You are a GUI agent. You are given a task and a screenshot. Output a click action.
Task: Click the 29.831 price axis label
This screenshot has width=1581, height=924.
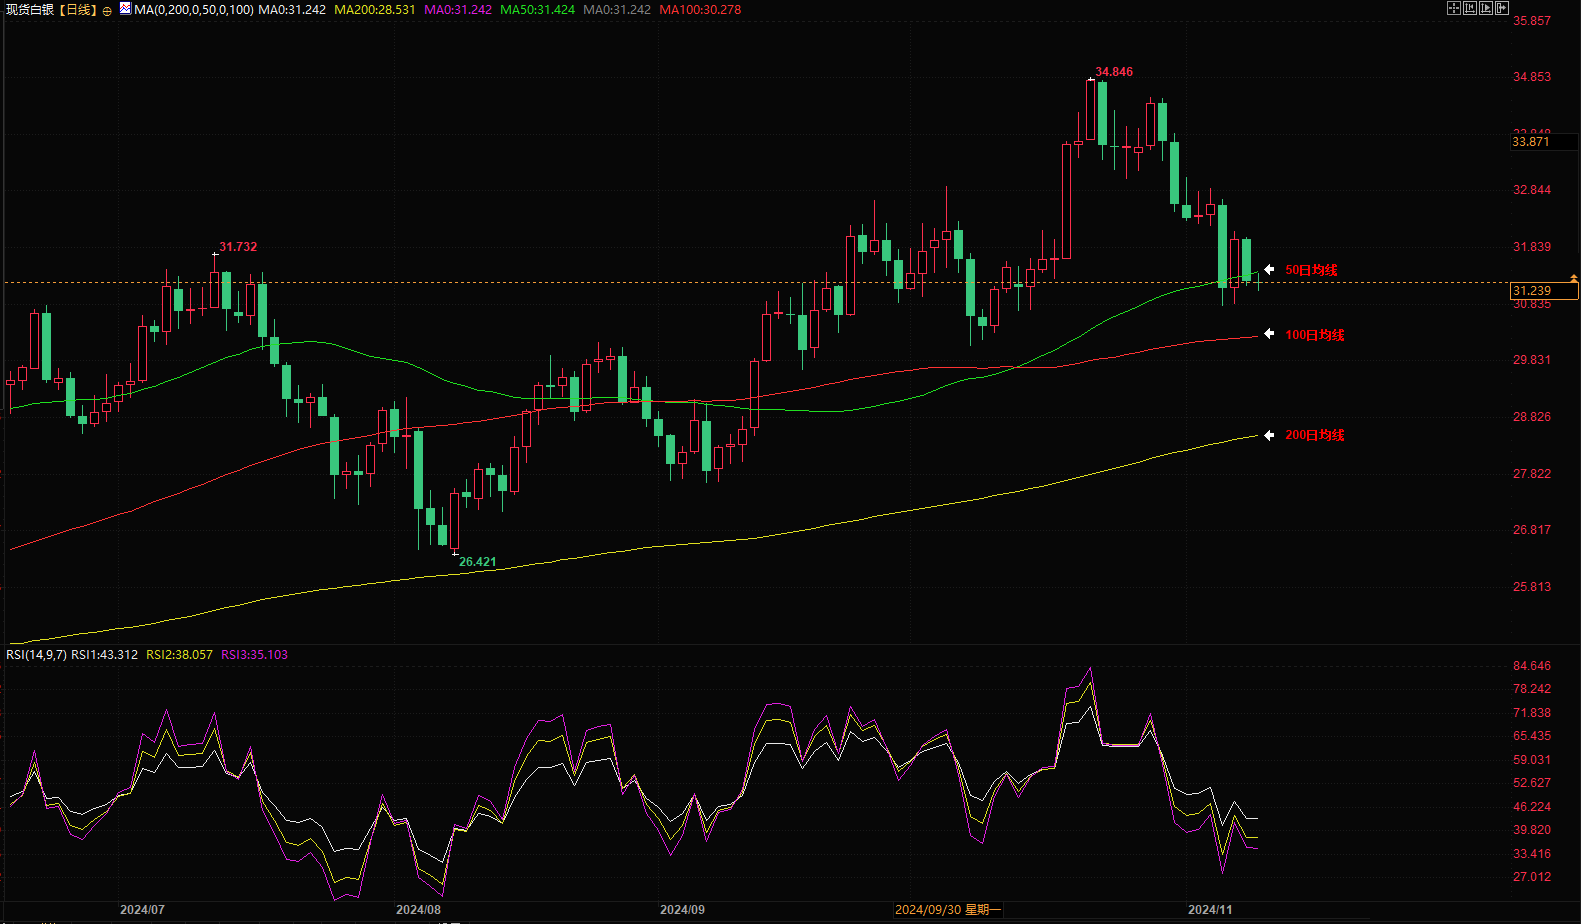1532,360
